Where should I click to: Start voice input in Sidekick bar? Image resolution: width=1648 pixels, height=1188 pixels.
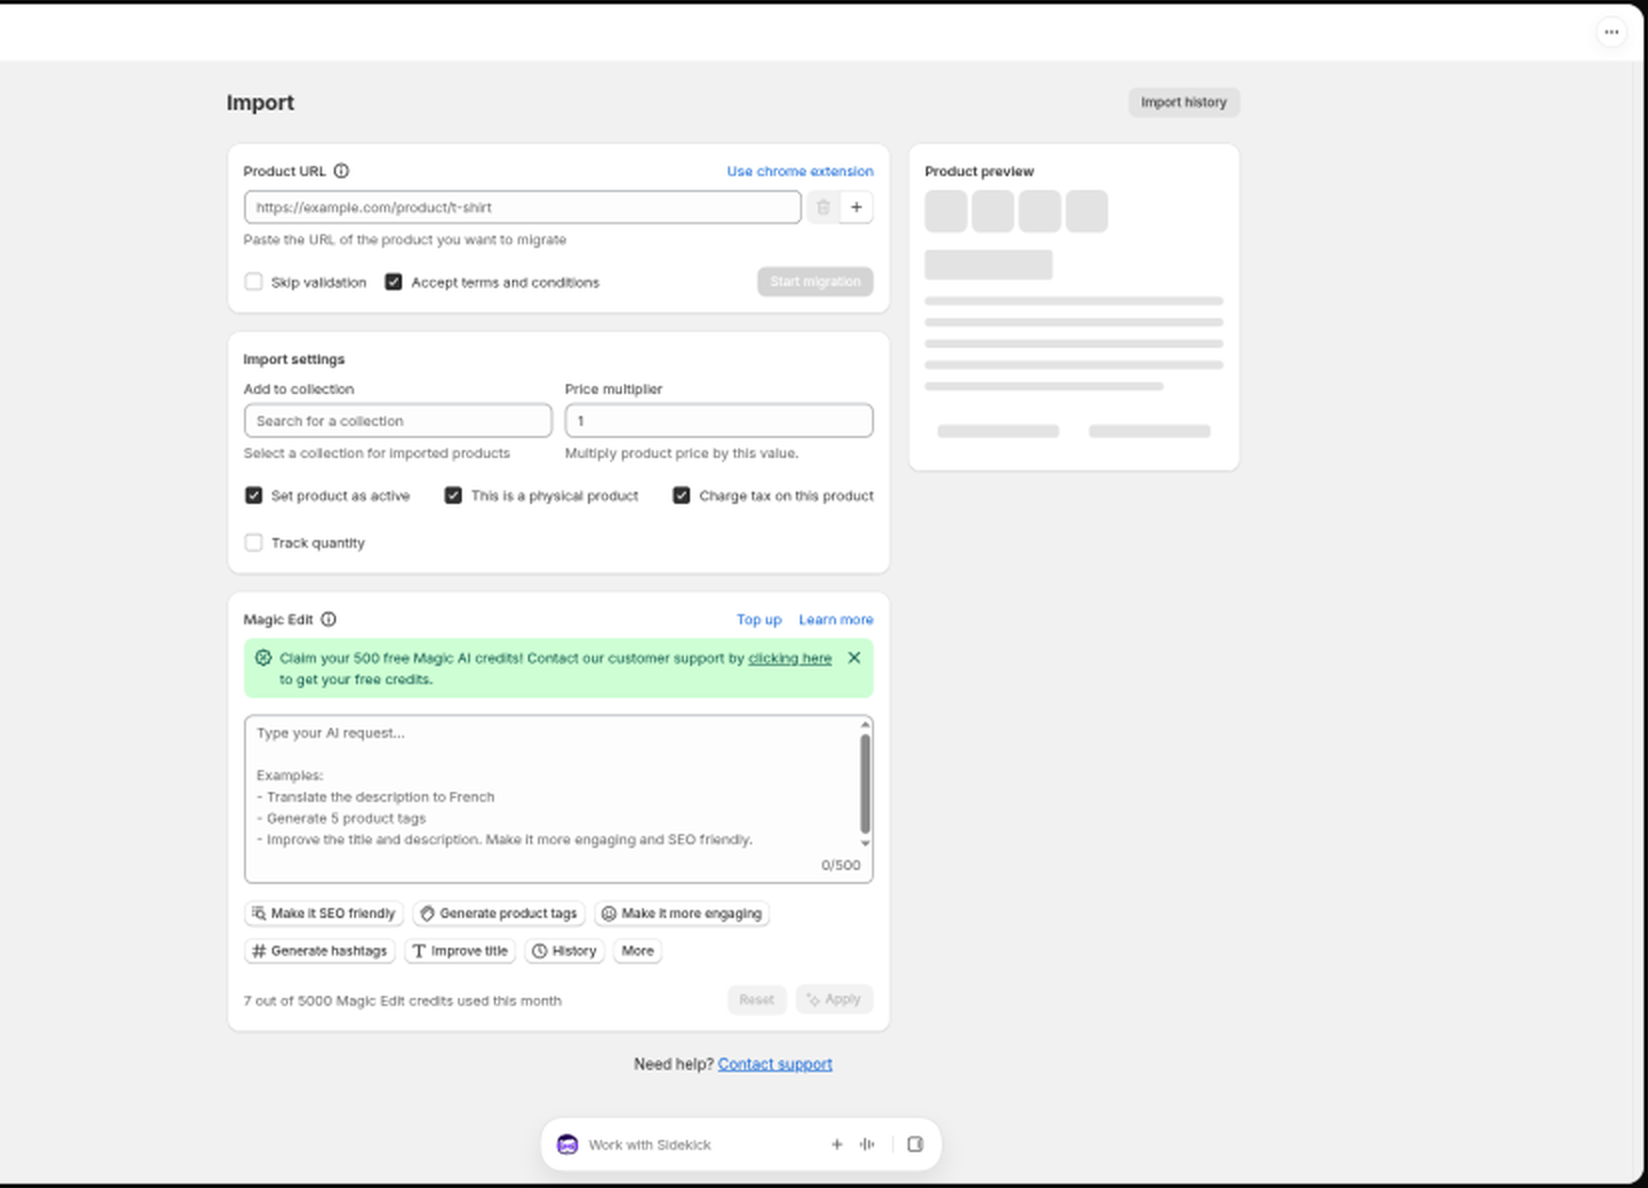[867, 1144]
